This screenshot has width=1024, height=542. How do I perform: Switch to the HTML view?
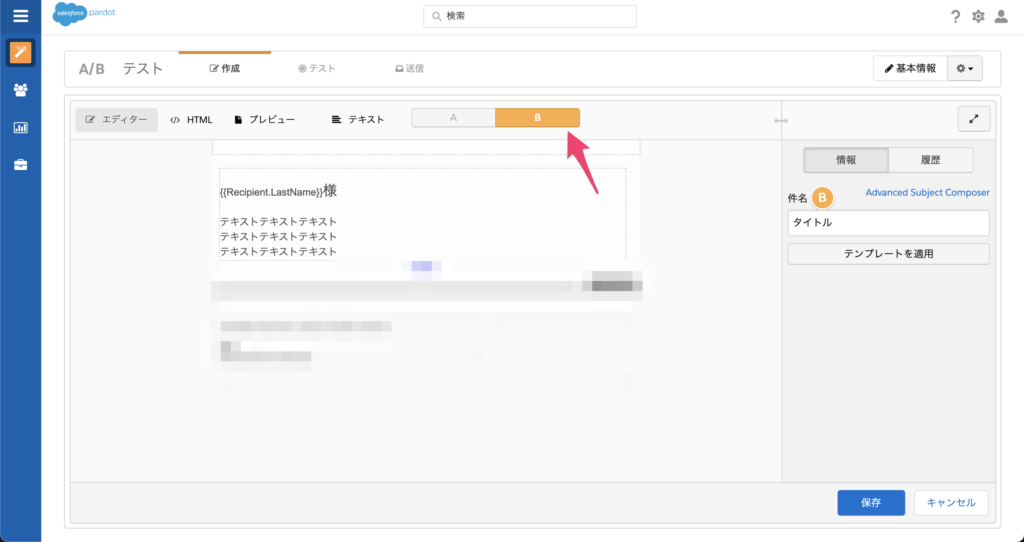pyautogui.click(x=191, y=119)
